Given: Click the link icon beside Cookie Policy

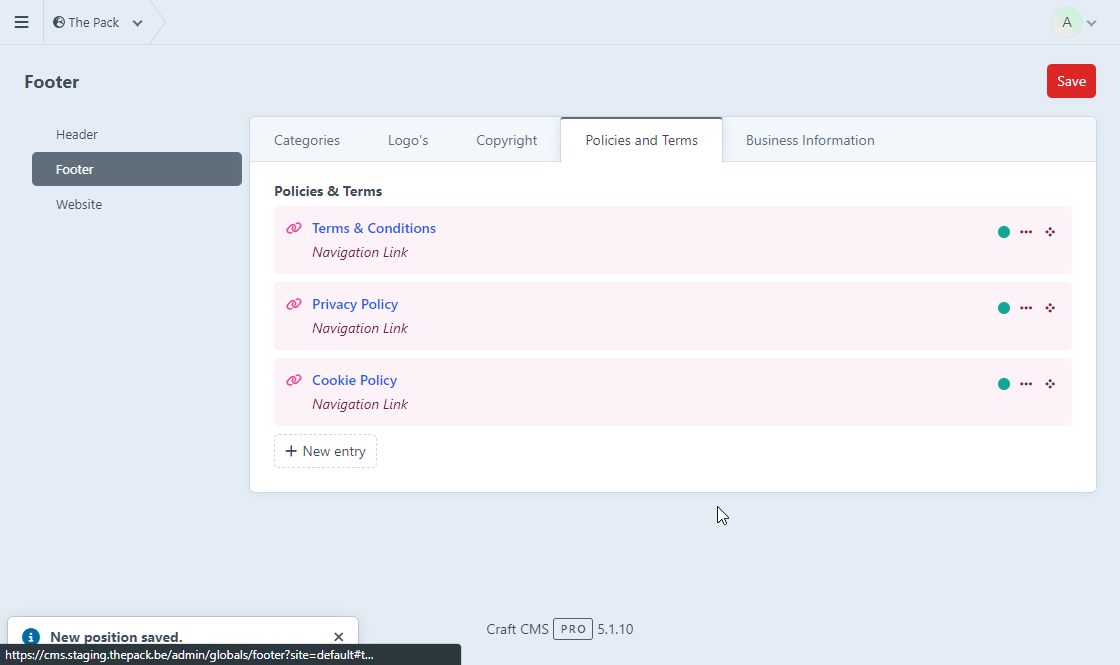Looking at the screenshot, I should [294, 380].
